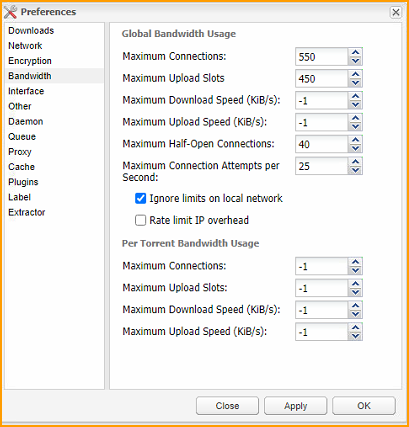Decrease global Maximum Upload Speed

click(355, 127)
